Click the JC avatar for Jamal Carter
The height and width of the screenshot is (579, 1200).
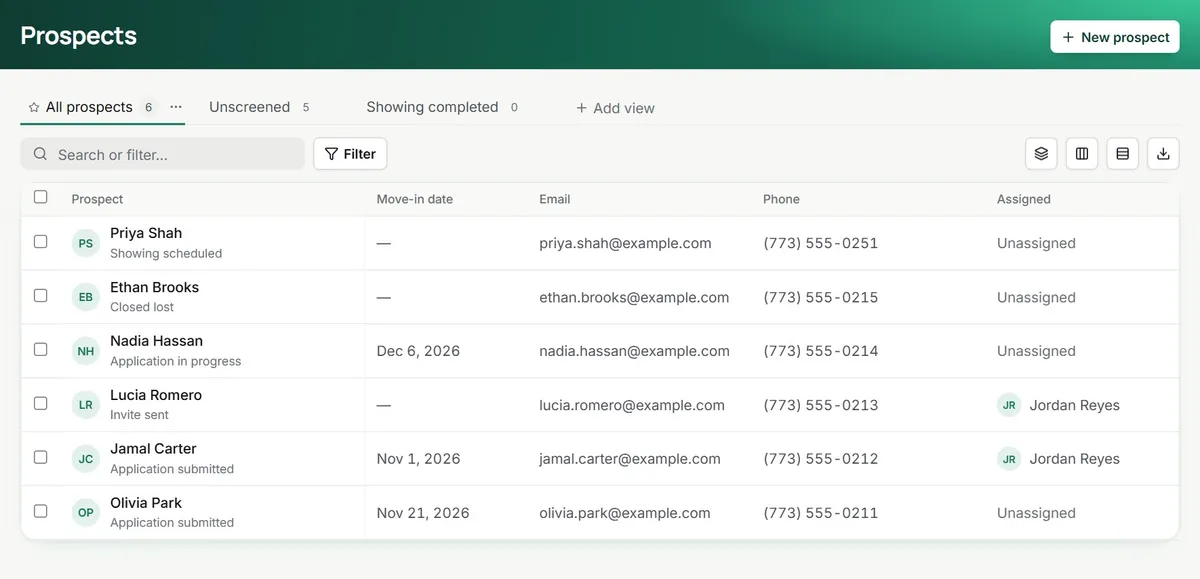(86, 459)
